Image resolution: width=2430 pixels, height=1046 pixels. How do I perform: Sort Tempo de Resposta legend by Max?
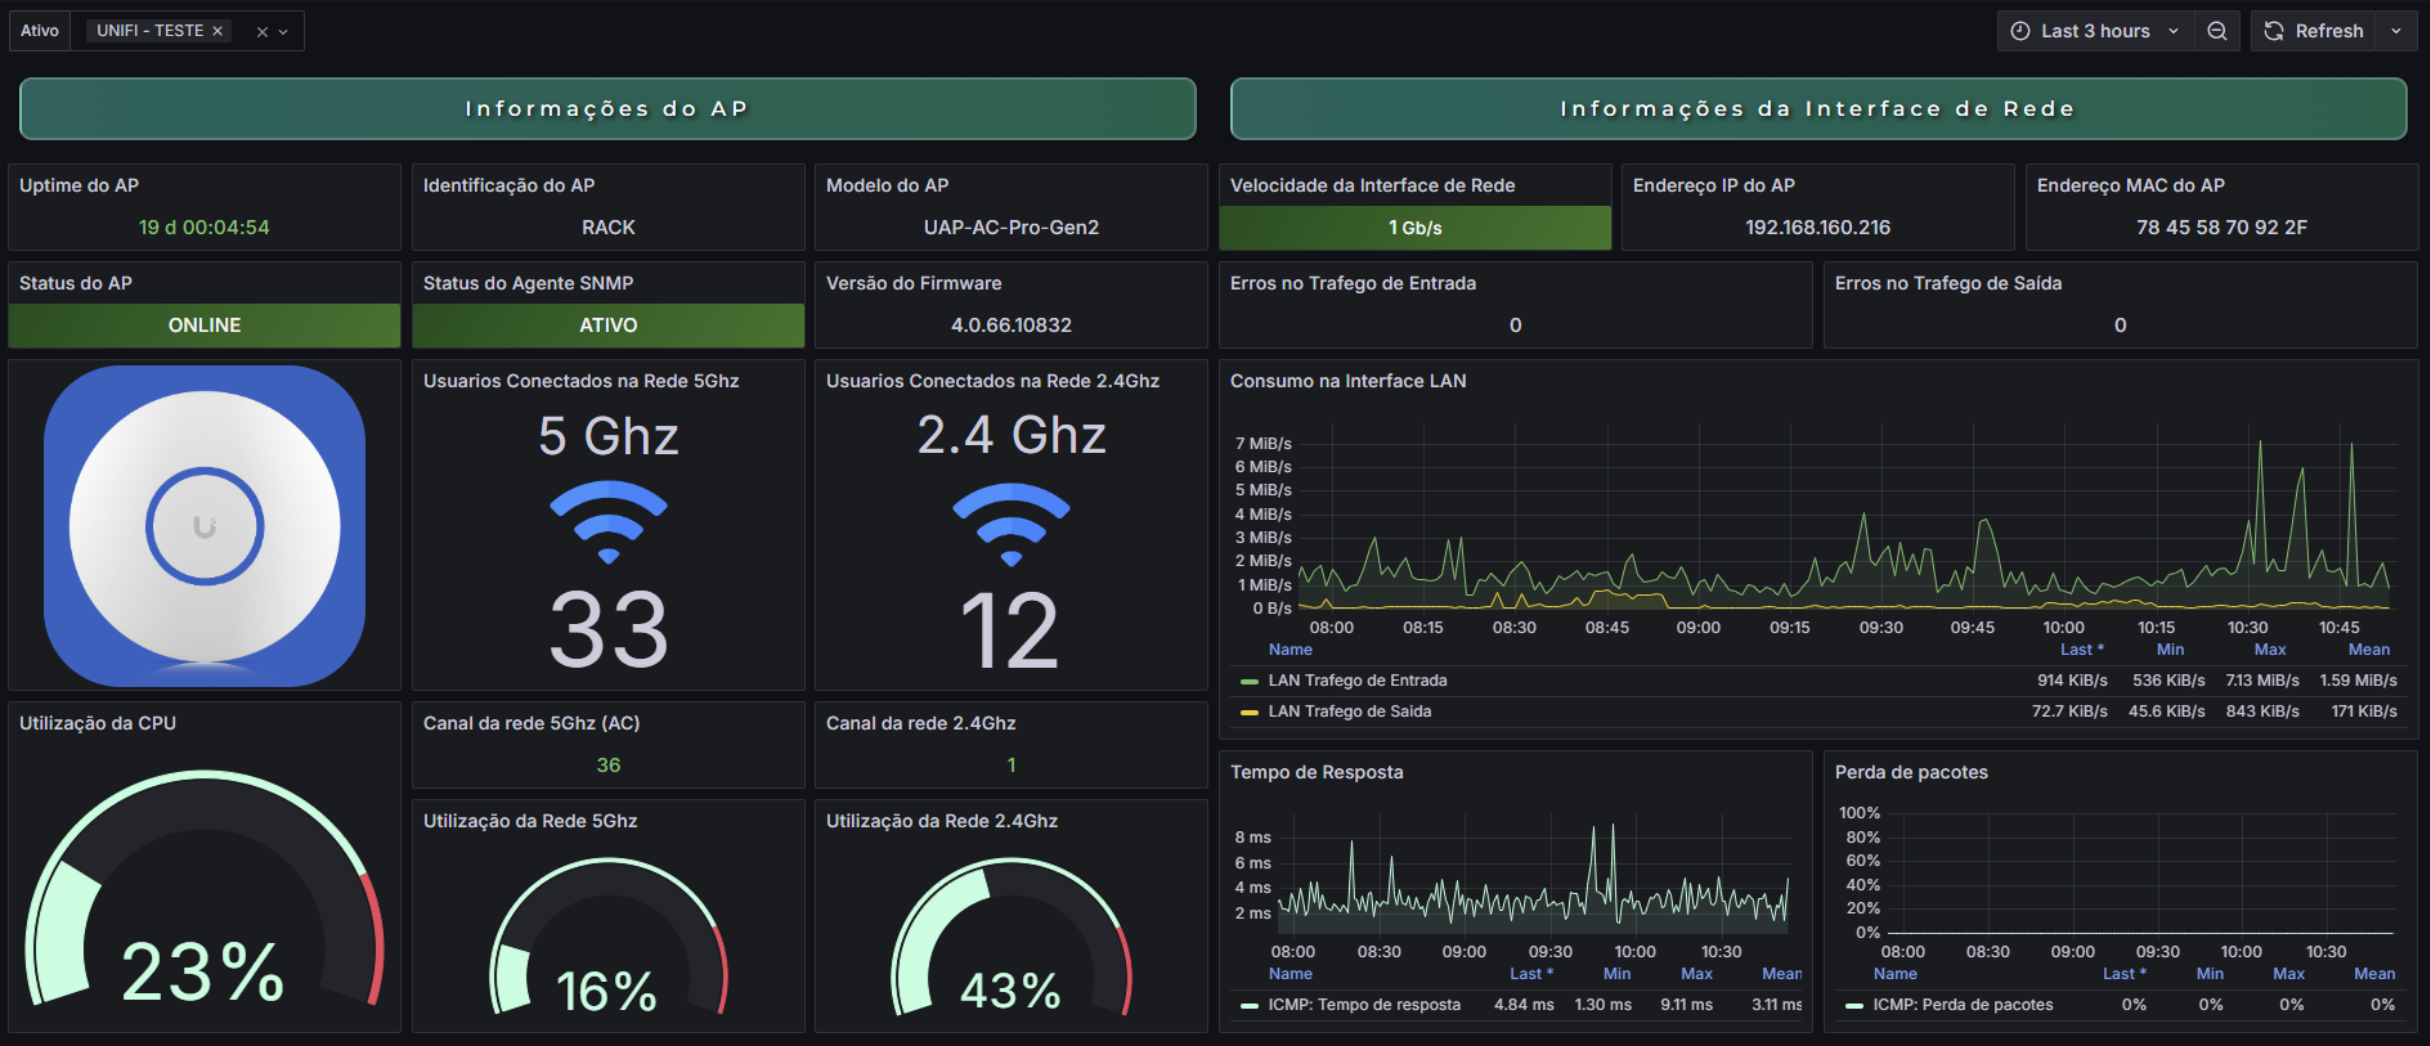point(1696,974)
